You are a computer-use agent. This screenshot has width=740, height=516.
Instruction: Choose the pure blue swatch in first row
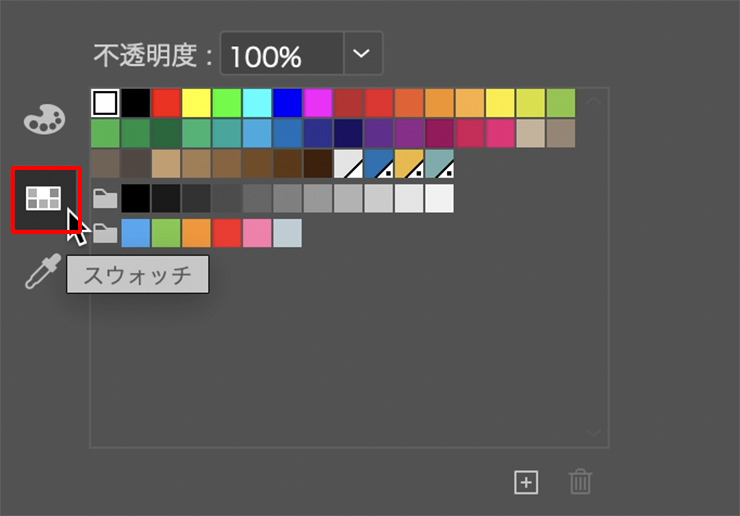coord(287,103)
